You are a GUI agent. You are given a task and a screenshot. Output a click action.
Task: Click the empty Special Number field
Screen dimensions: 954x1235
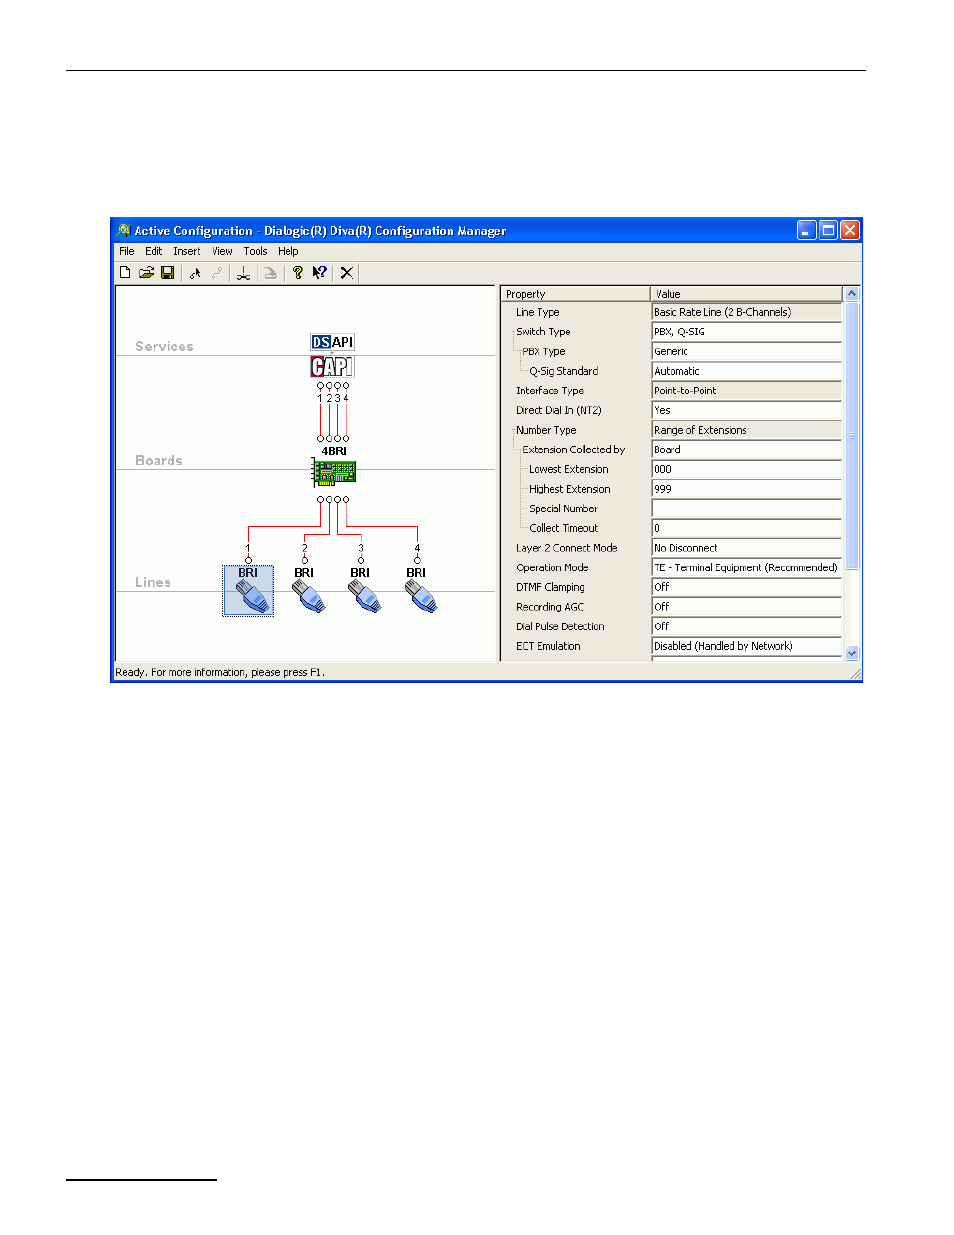(746, 509)
